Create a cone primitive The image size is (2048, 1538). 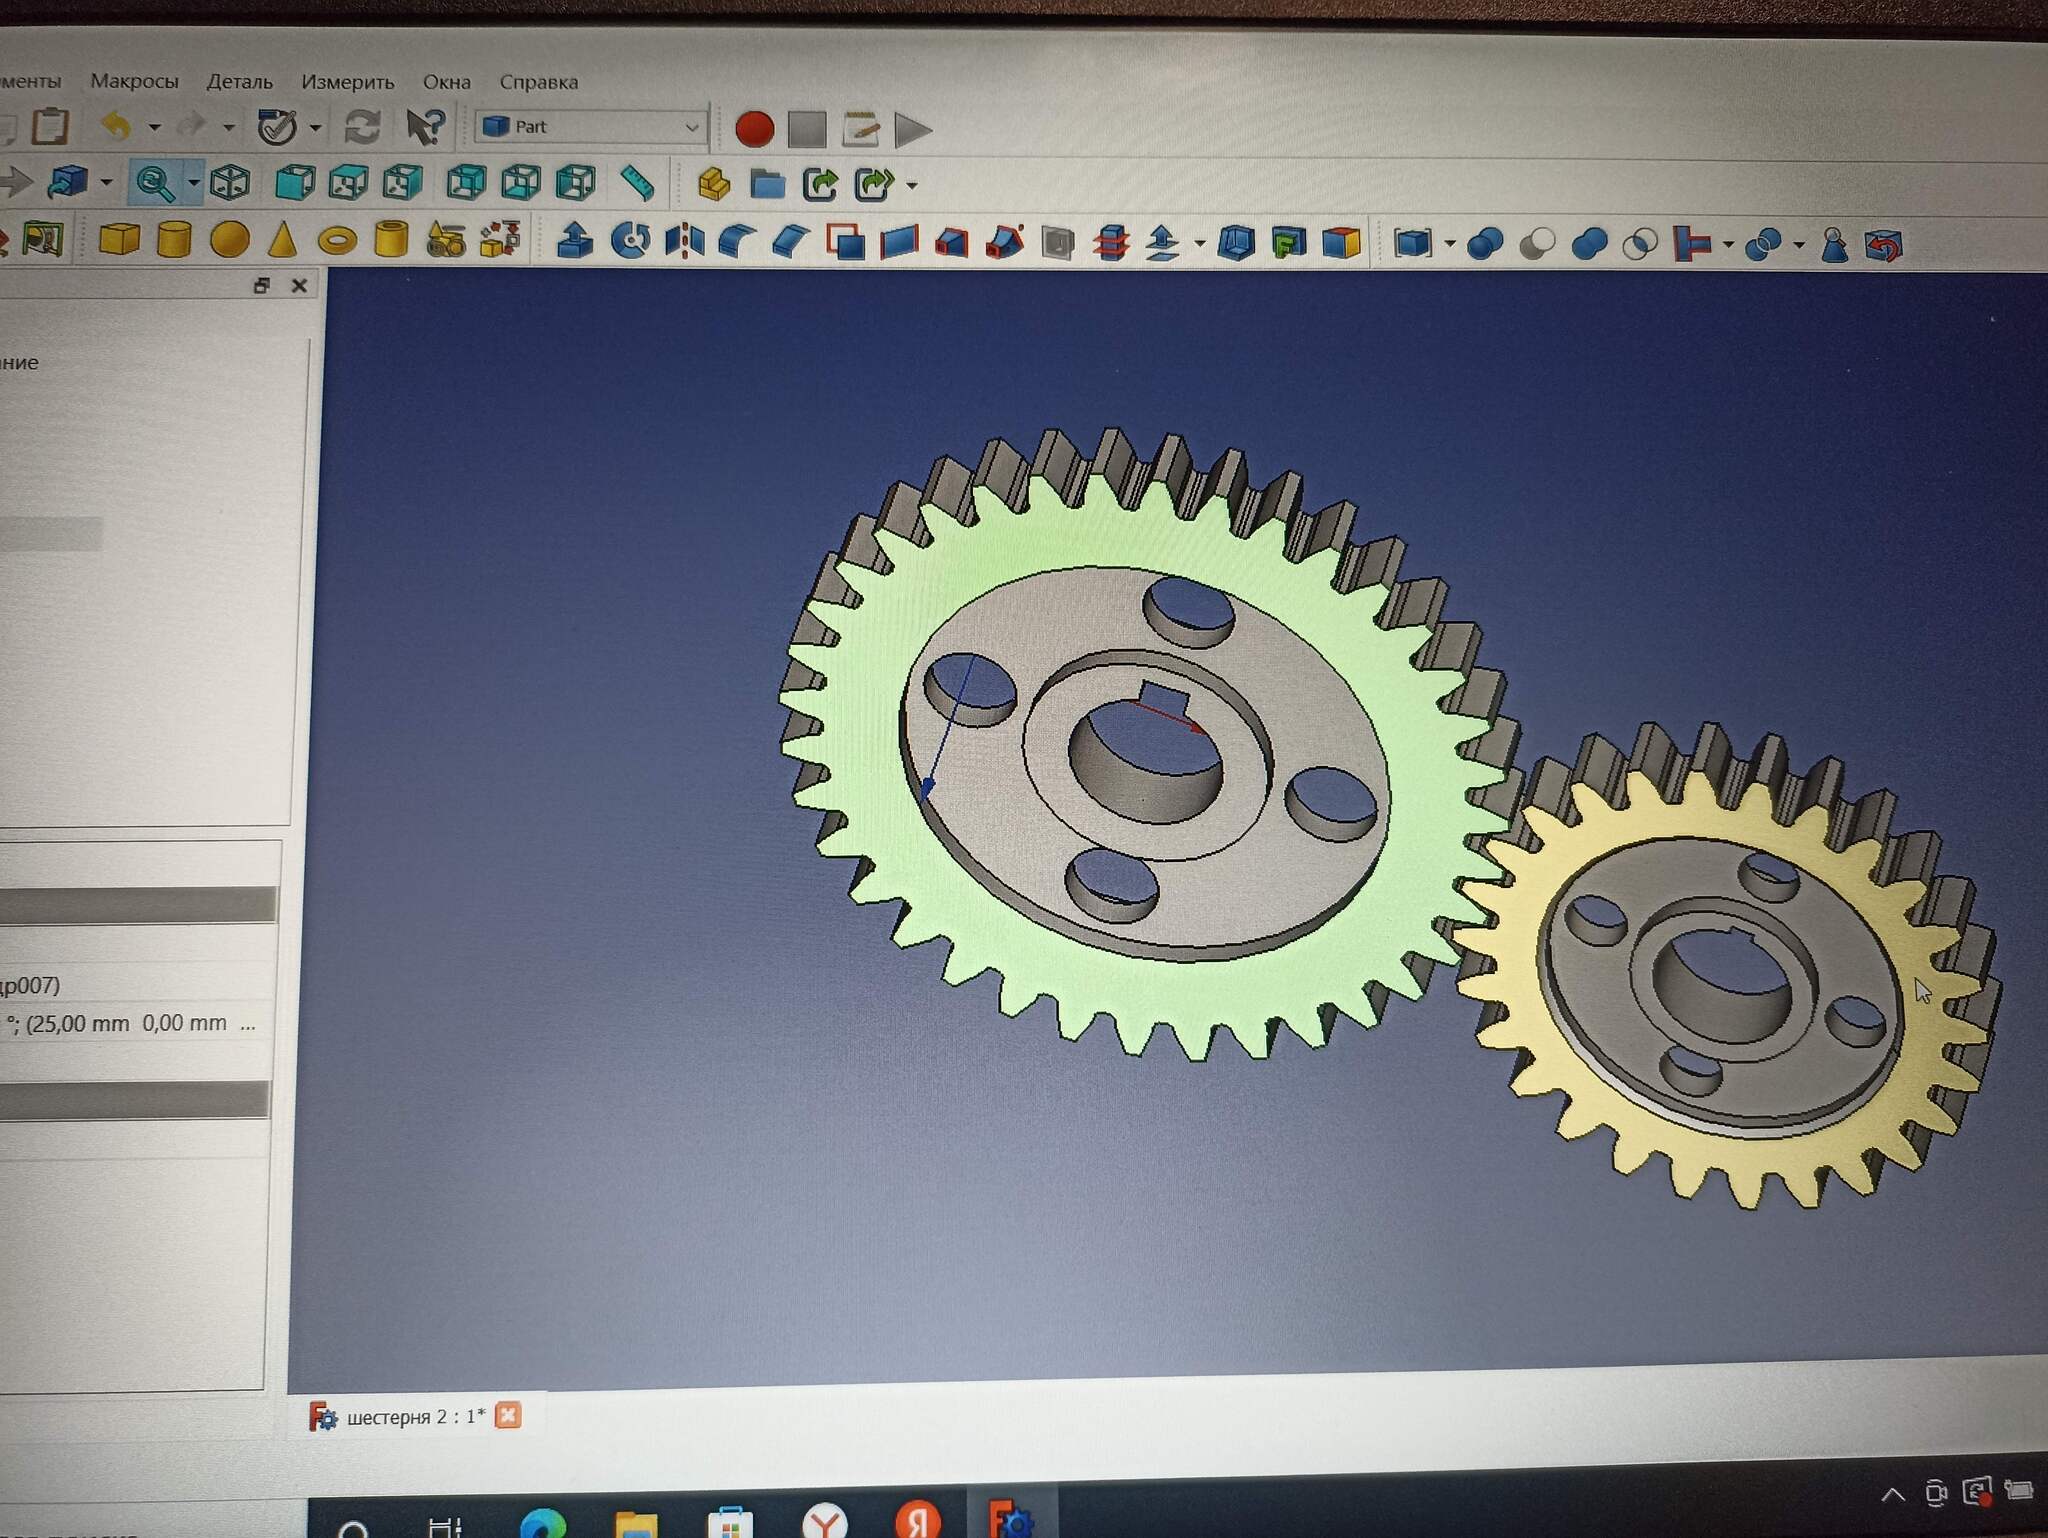(283, 240)
